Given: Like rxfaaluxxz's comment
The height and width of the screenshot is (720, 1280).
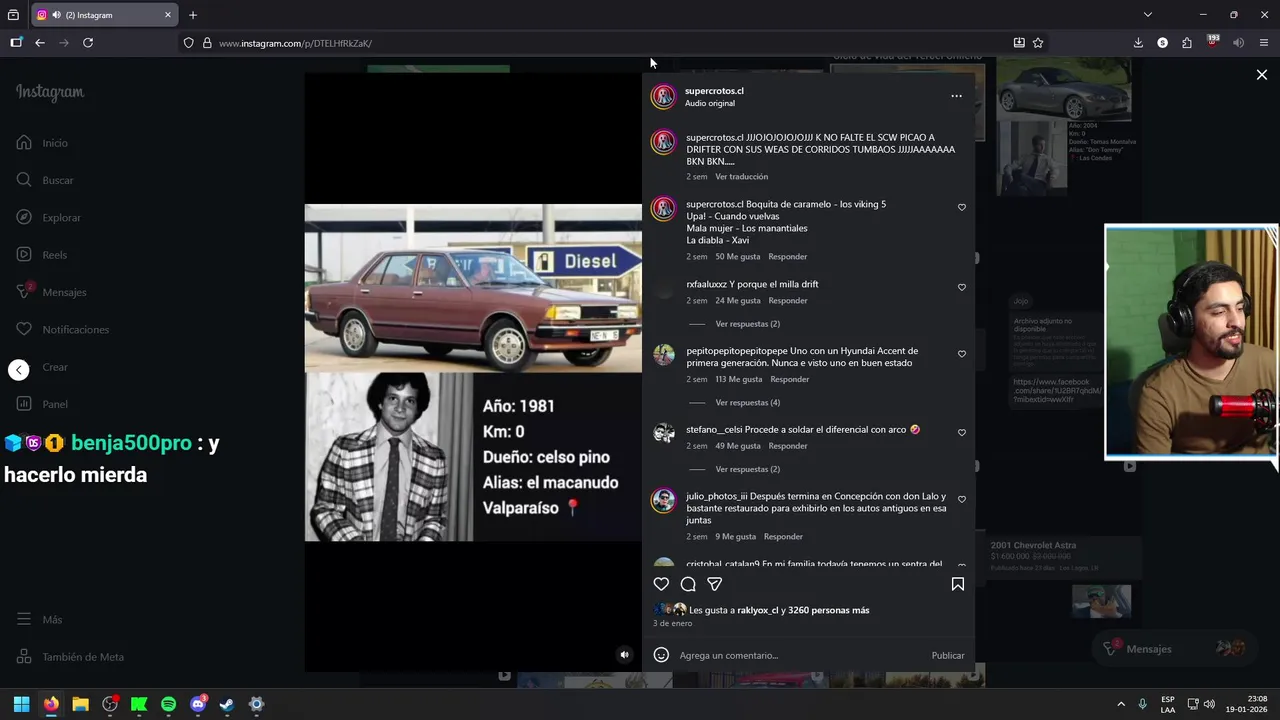Looking at the screenshot, I should point(962,288).
